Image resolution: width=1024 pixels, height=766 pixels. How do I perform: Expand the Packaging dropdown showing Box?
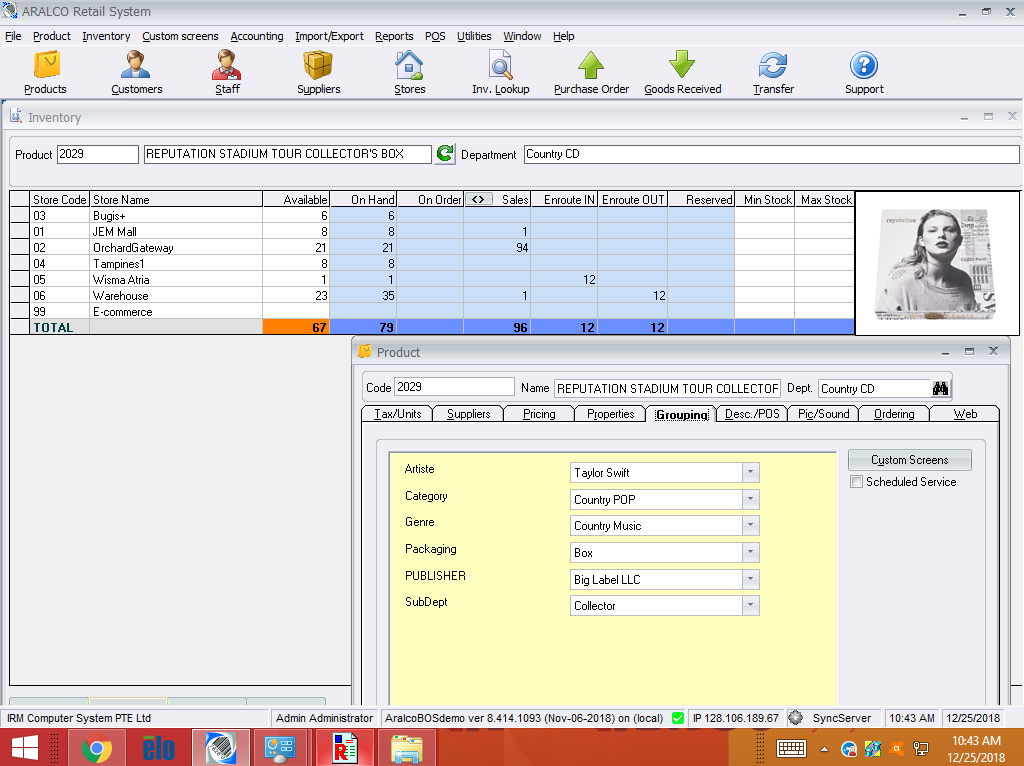tap(752, 552)
